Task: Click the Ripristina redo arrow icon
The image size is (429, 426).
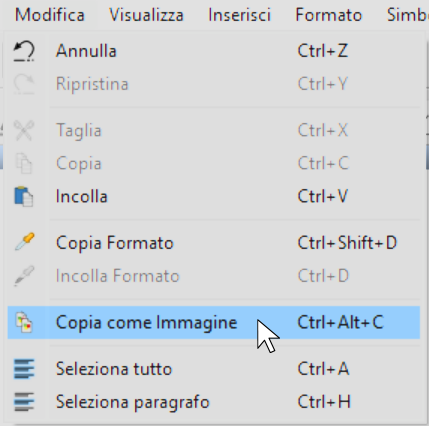Action: click(24, 84)
